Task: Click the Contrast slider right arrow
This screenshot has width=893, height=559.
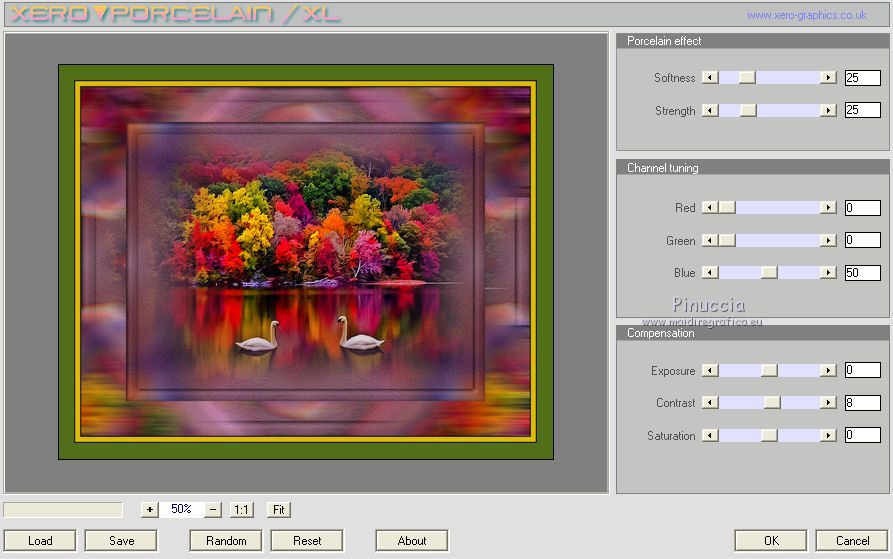Action: 828,403
